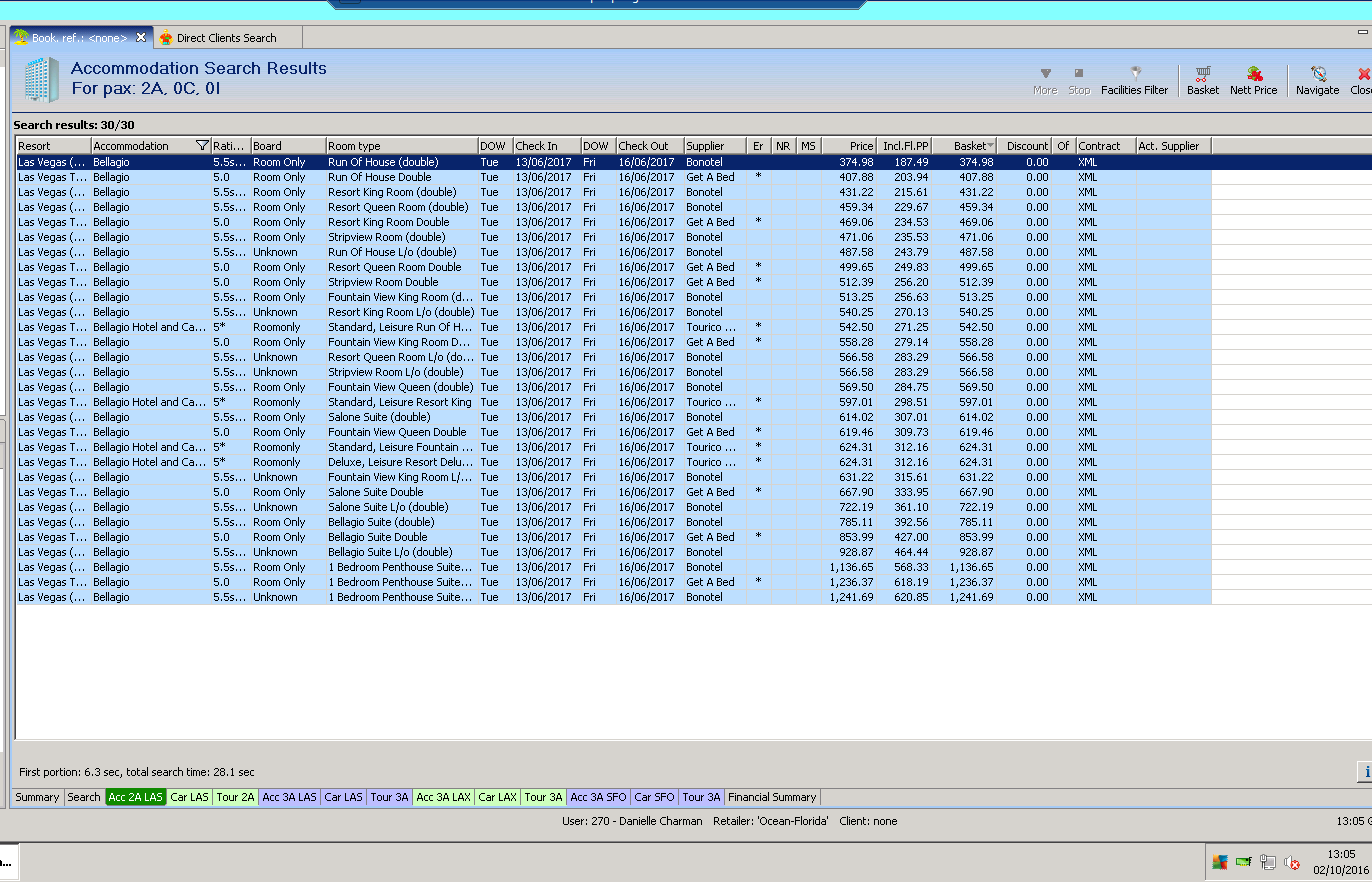
Task: Sort by the Contract column header
Action: tap(1105, 146)
